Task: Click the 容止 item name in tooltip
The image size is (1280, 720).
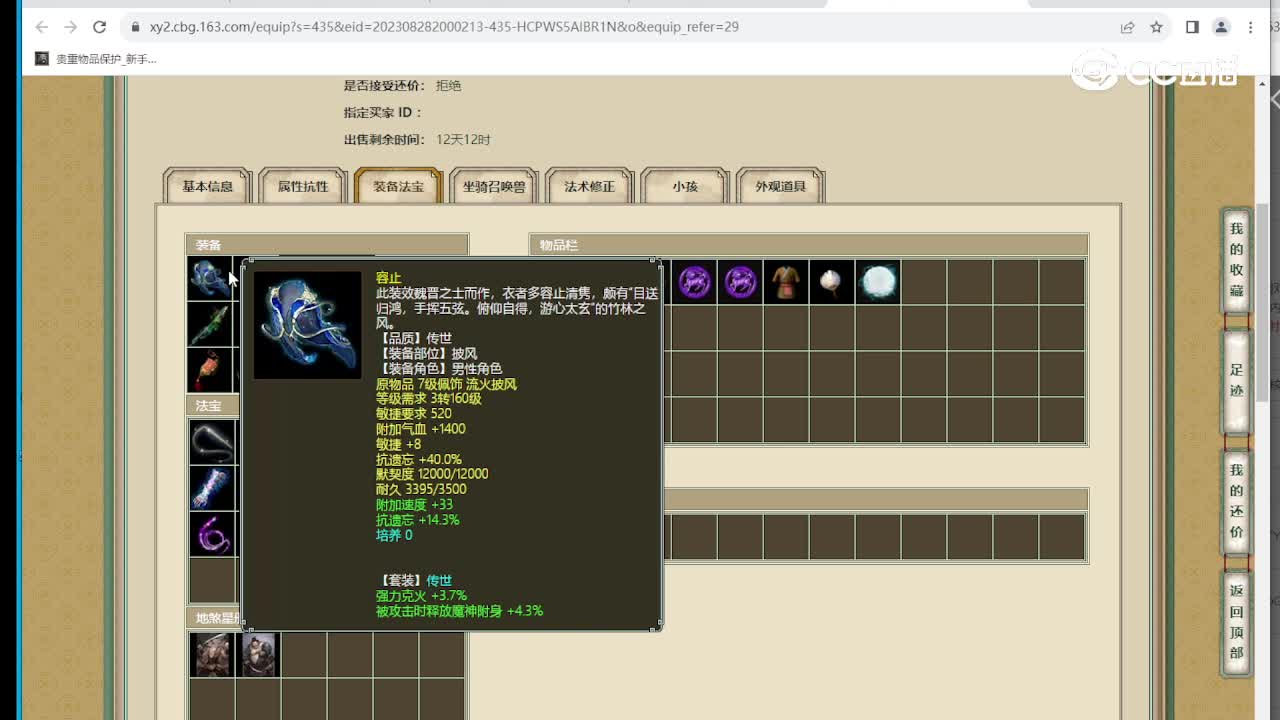Action: click(388, 278)
